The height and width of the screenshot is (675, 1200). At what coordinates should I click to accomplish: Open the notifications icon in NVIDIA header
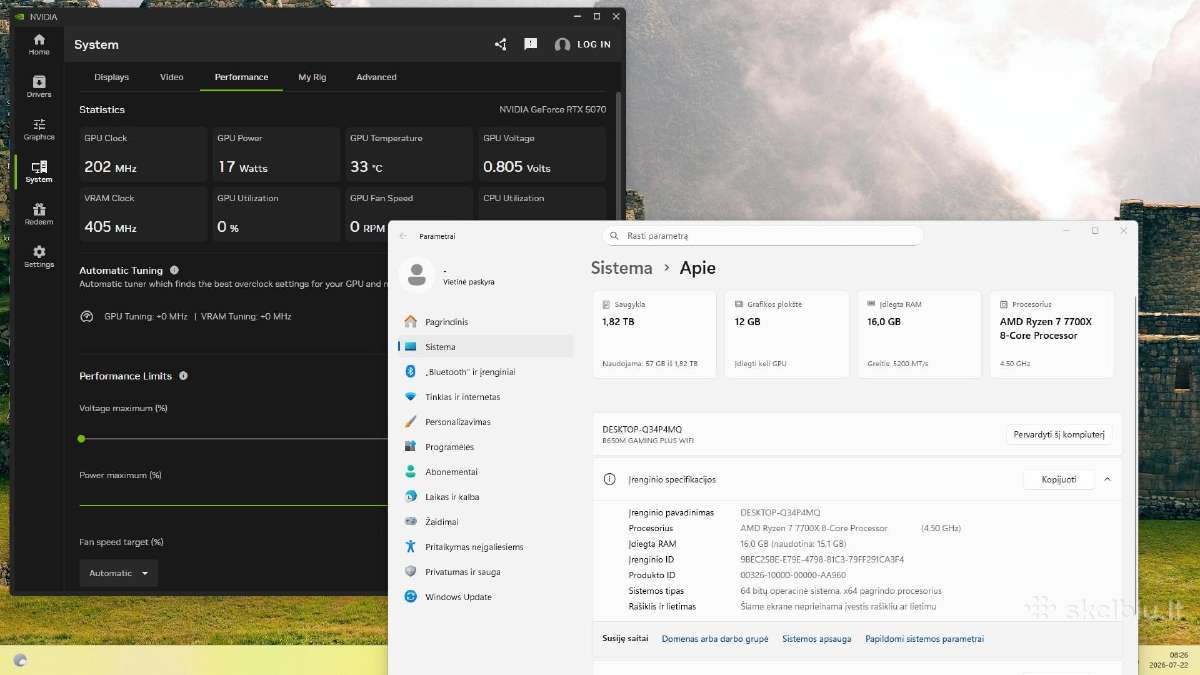[x=531, y=44]
